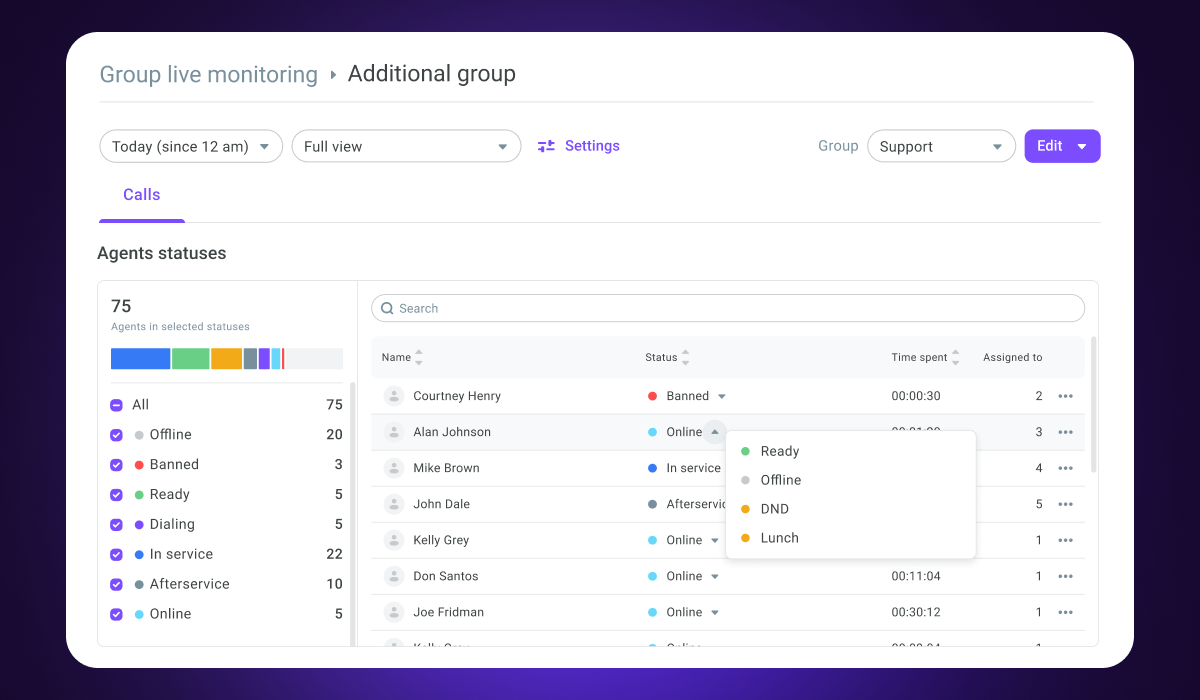Click orange segment of status bar
Image resolution: width=1200 pixels, height=700 pixels.
[227, 359]
